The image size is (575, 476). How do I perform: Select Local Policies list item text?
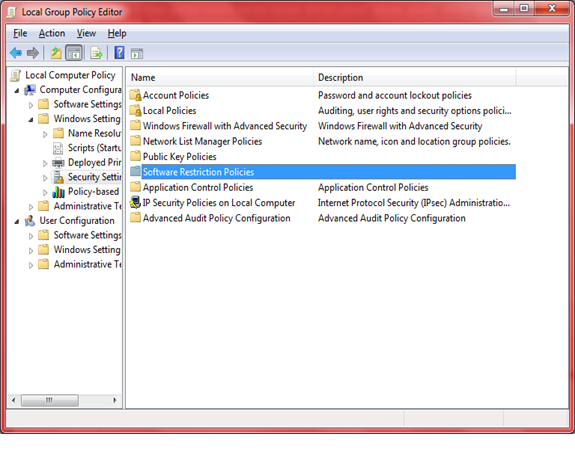point(169,111)
